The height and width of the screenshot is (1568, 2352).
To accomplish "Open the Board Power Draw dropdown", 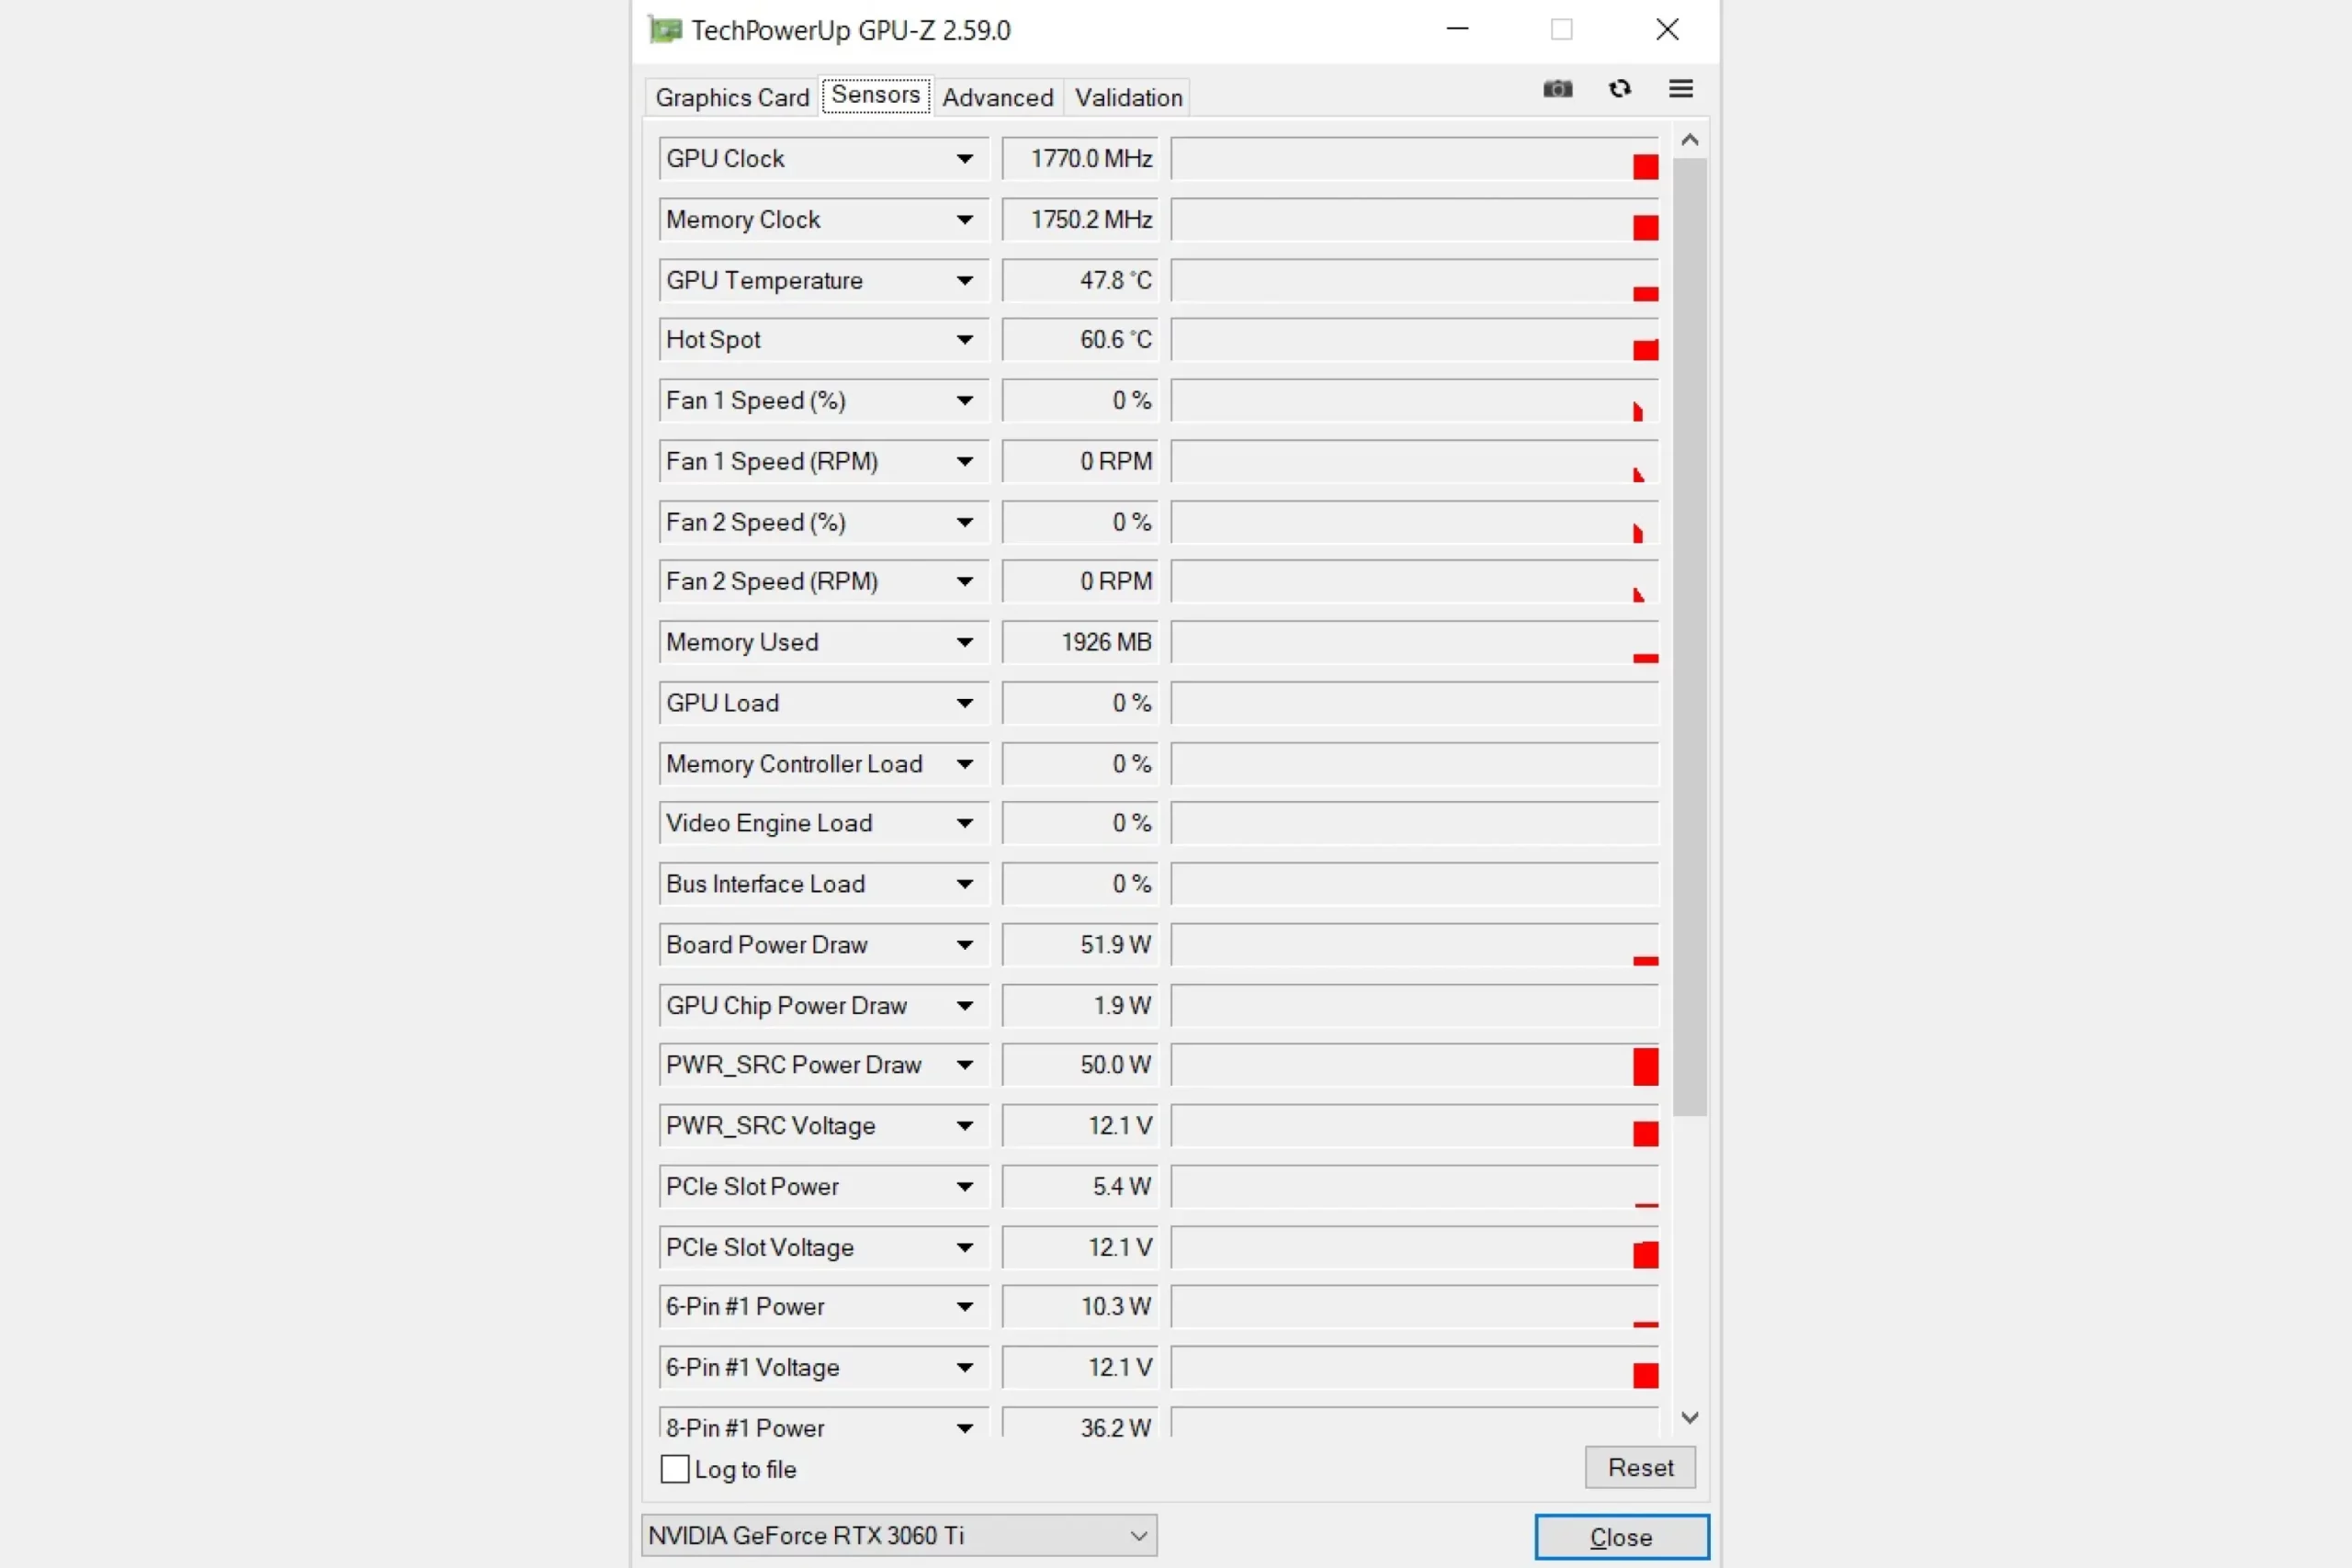I will [x=964, y=944].
